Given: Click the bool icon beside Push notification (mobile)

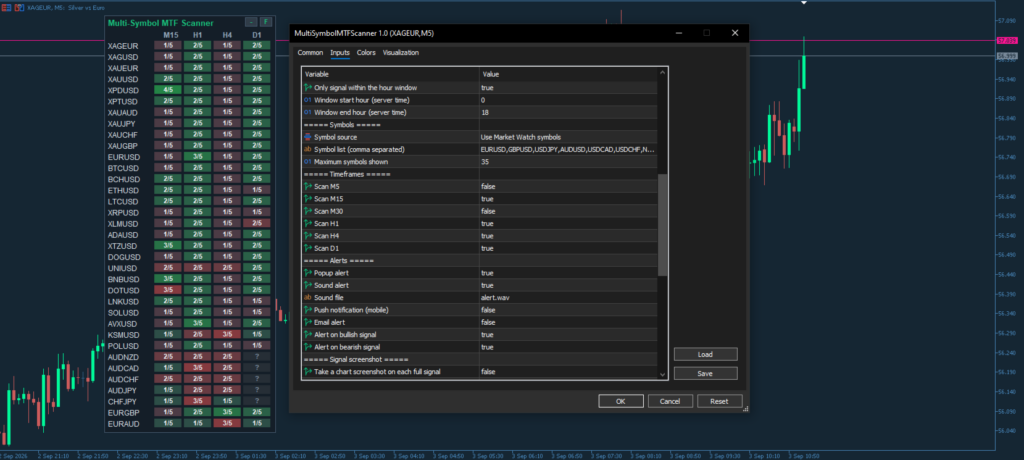Looking at the screenshot, I should tap(308, 310).
